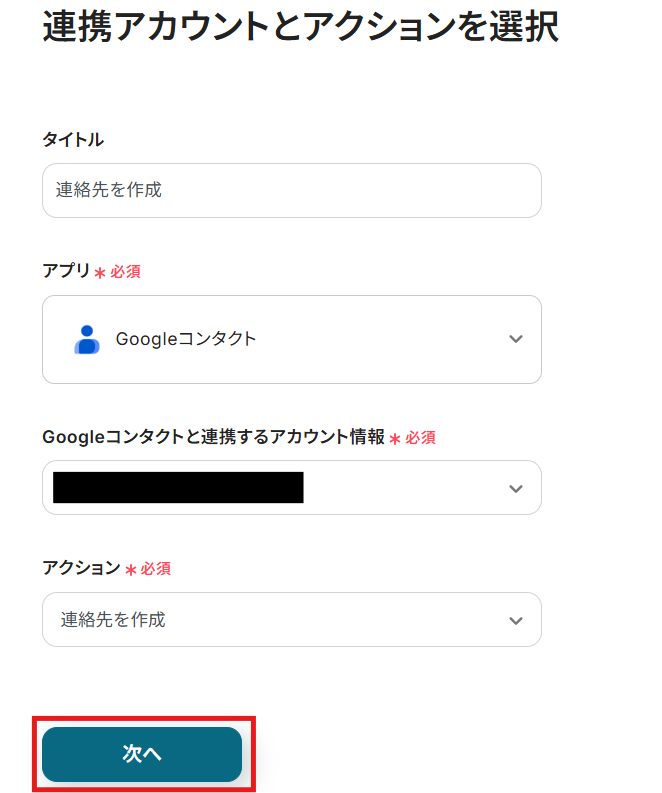
Task: Click the red asterisk beside アクション
Action: (130, 569)
